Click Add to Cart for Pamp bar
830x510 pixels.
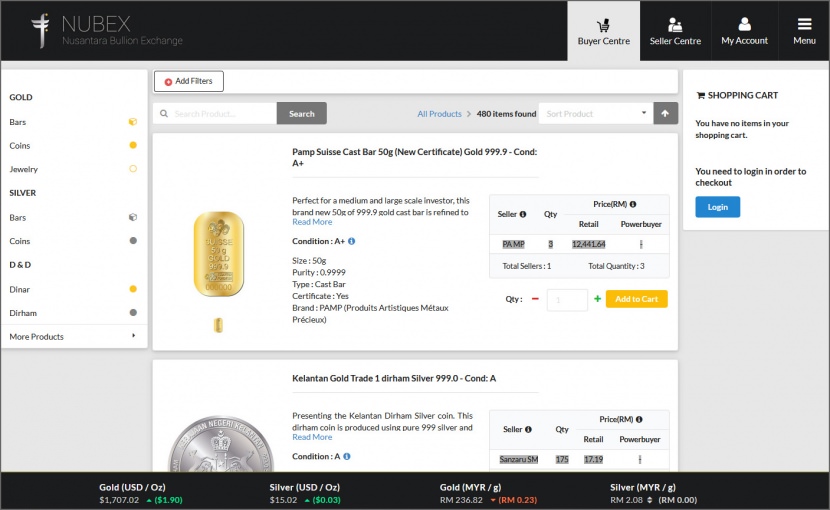click(637, 299)
